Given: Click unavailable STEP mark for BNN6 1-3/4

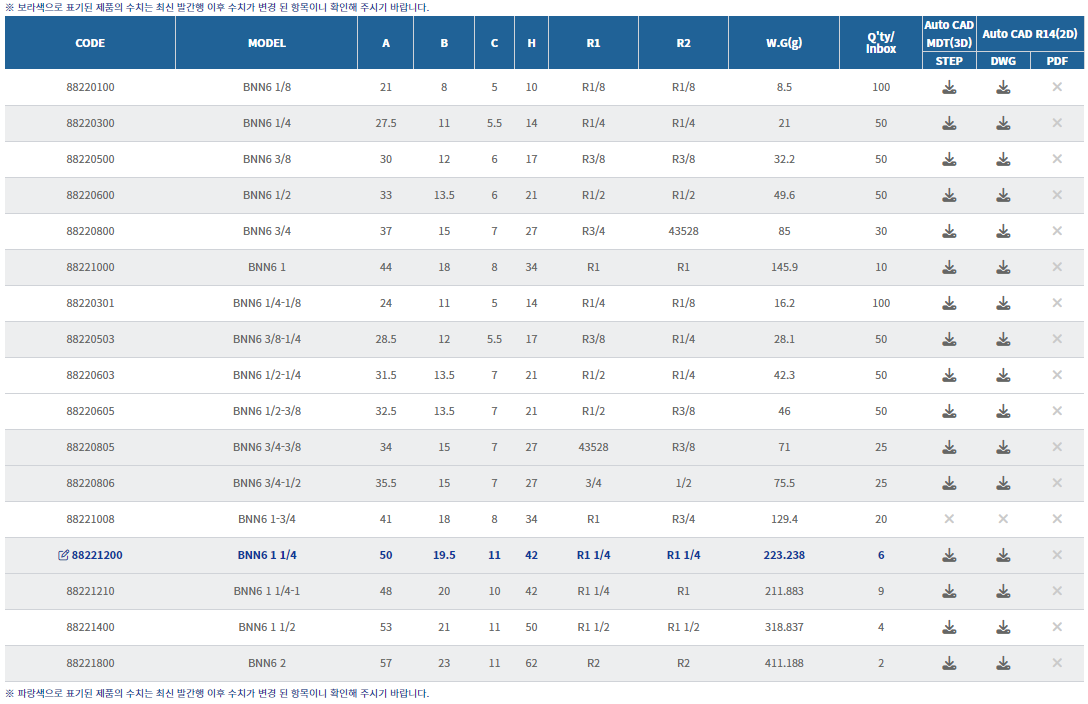Looking at the screenshot, I should 949,519.
